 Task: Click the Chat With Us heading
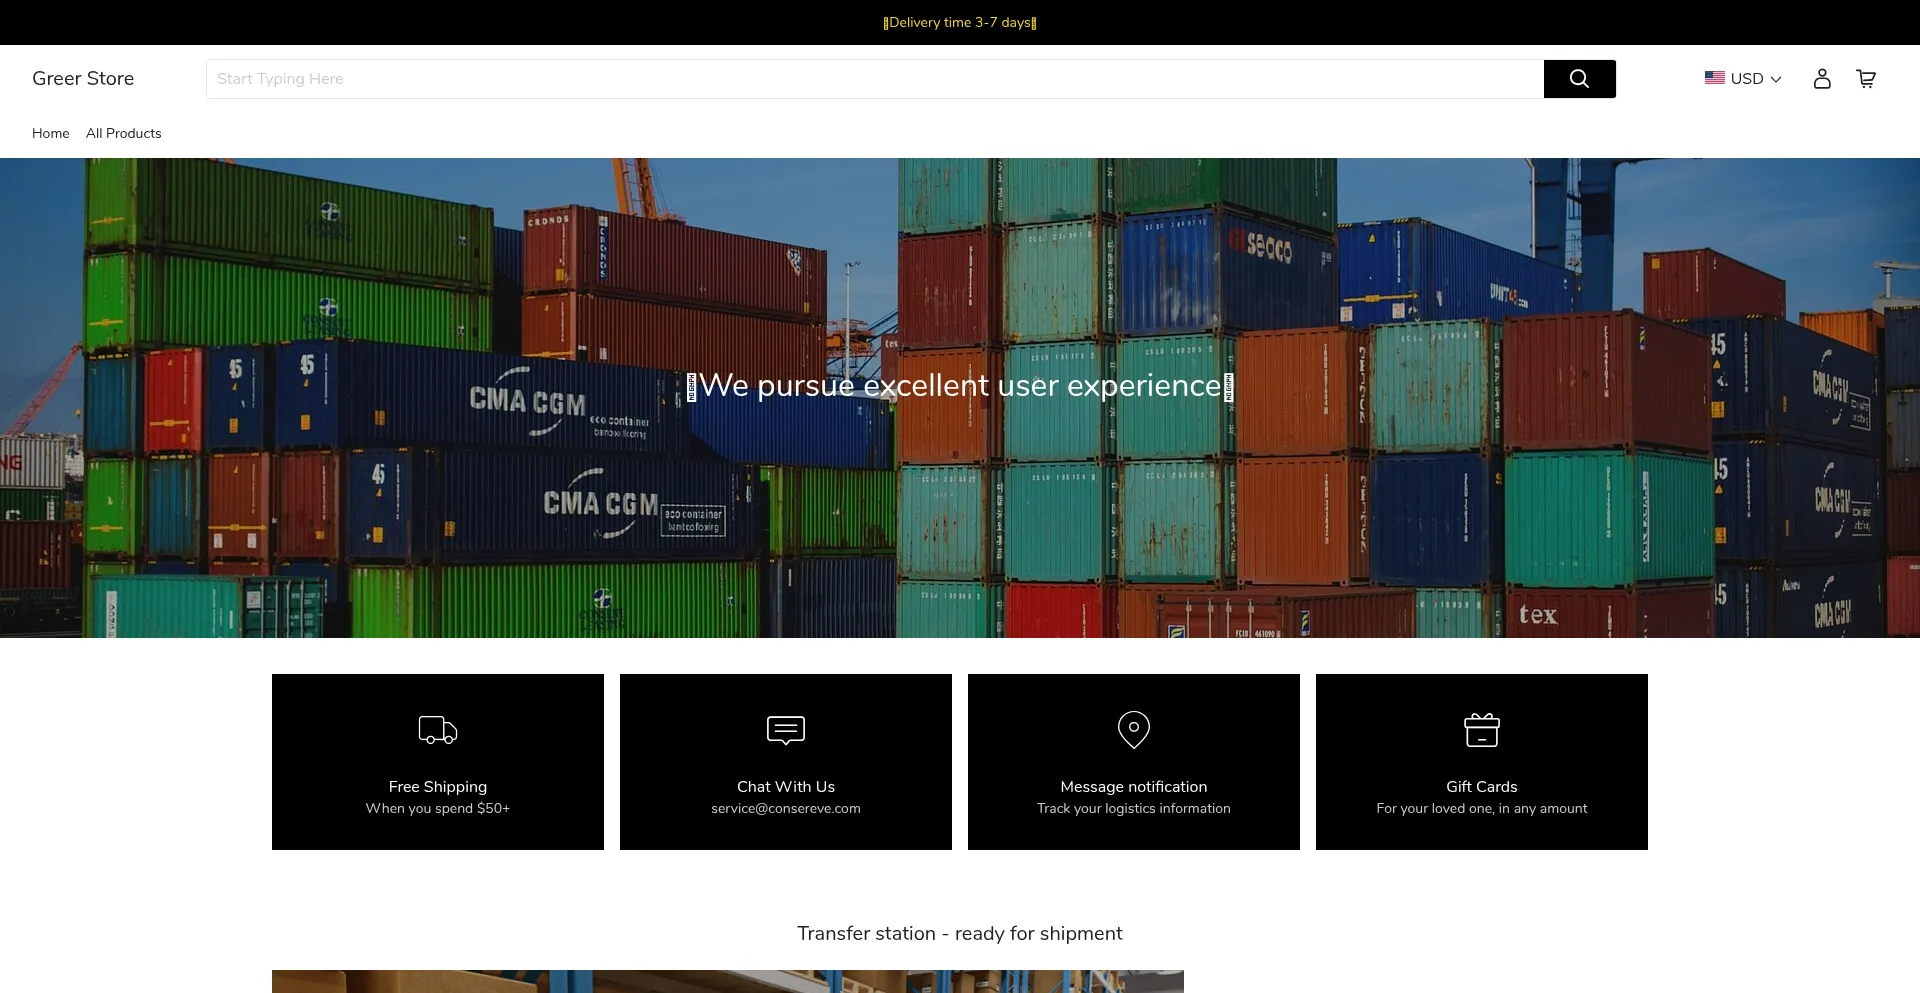[786, 787]
